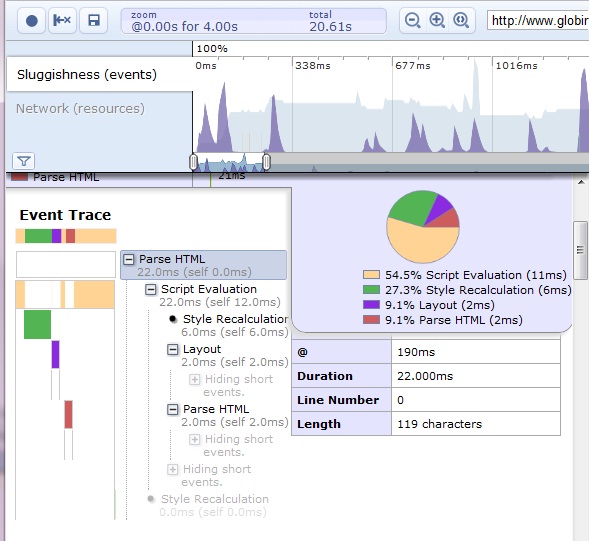The height and width of the screenshot is (541, 589).
Task: Collapse the Layout tree node
Action: pyautogui.click(x=172, y=350)
